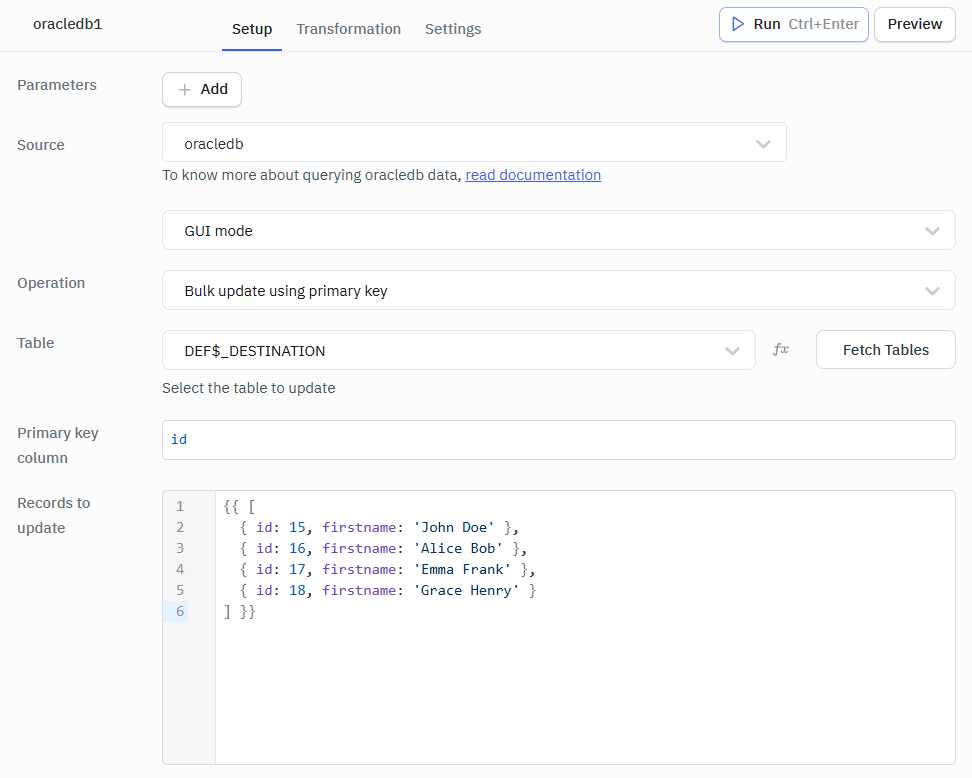The image size is (972, 778).
Task: Expand the GUI mode dropdown
Action: coord(559,230)
